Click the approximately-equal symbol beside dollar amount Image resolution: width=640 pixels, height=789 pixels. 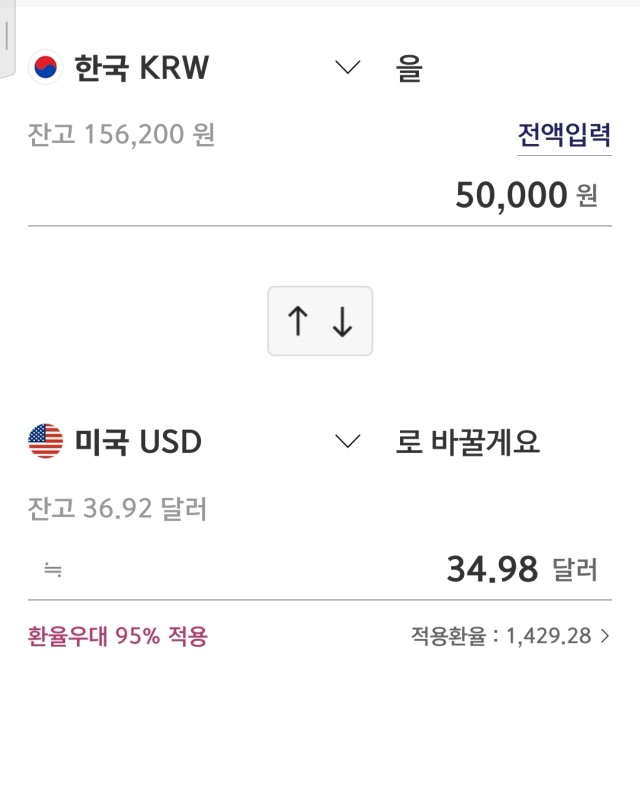[x=52, y=570]
